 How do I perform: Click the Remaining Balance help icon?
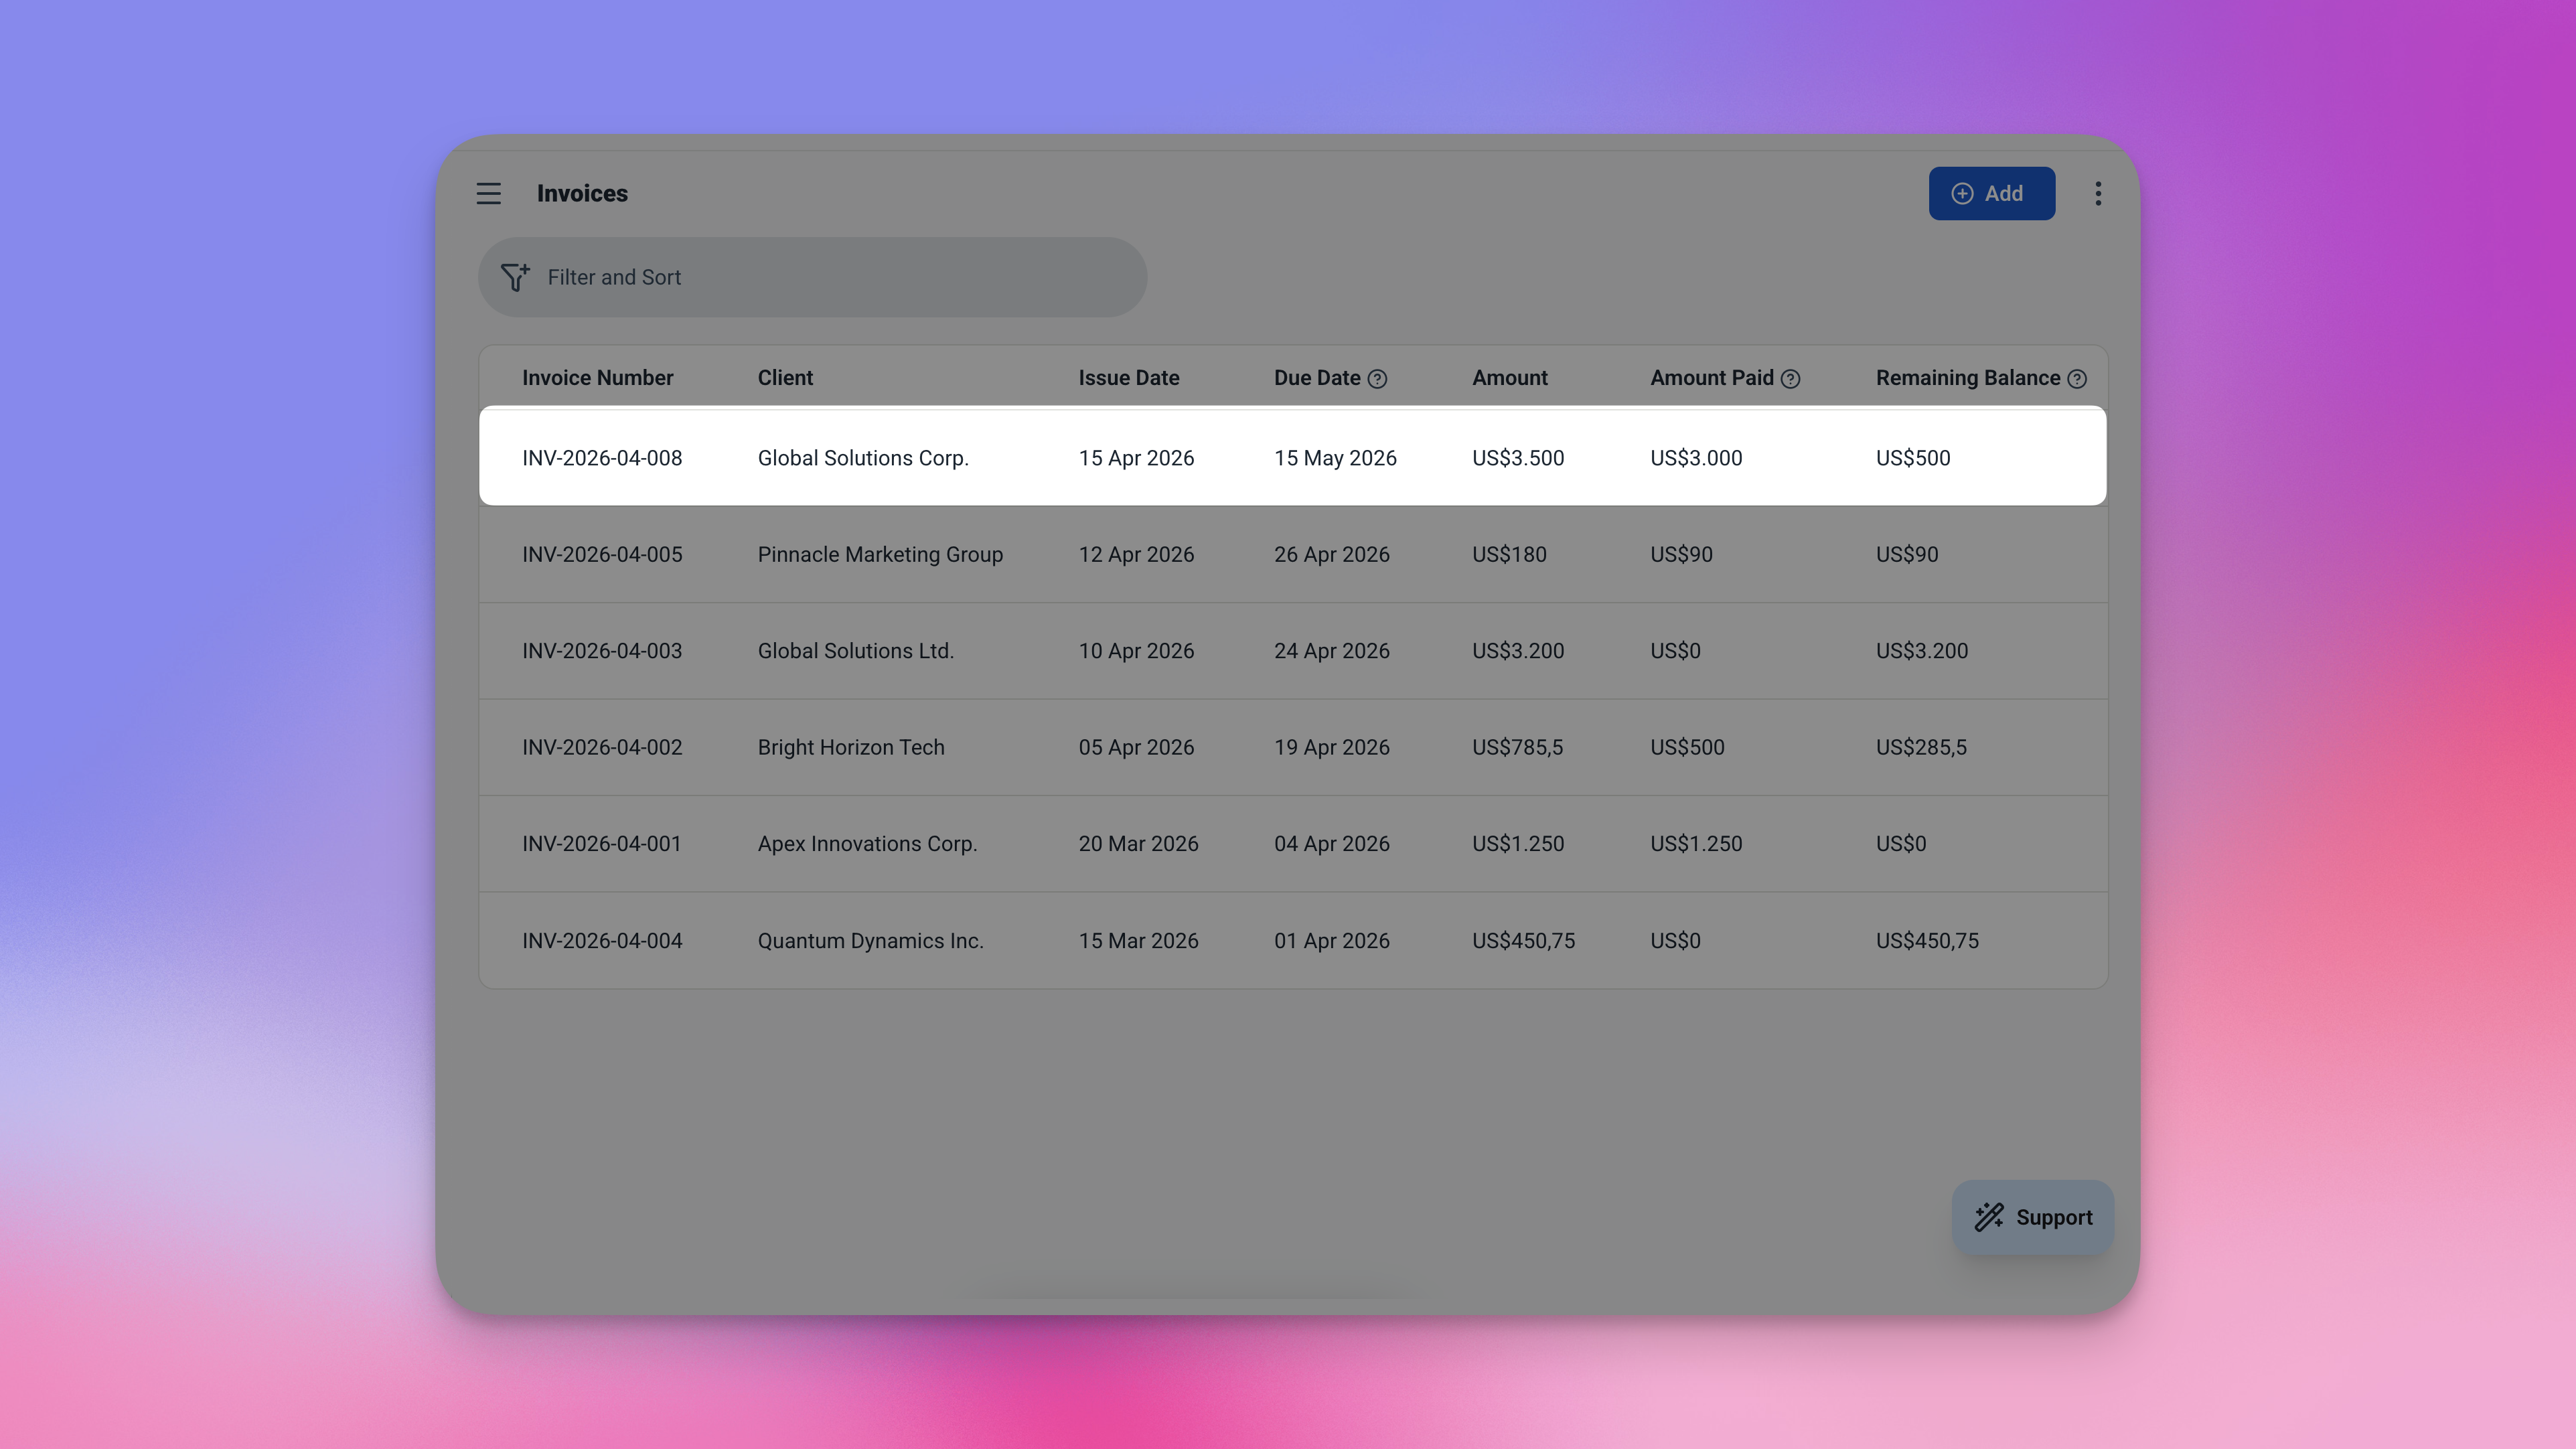click(2077, 379)
